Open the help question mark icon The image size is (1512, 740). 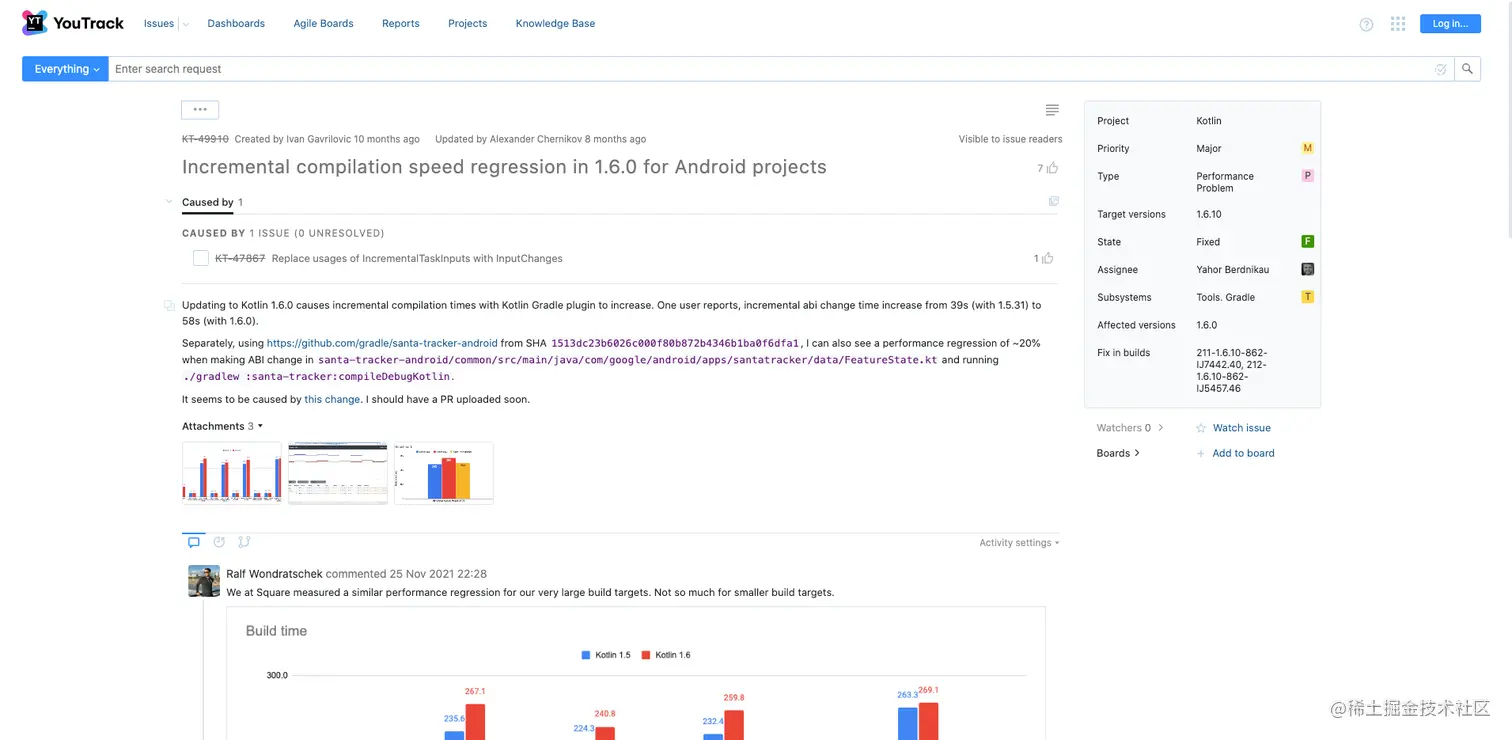click(1366, 24)
